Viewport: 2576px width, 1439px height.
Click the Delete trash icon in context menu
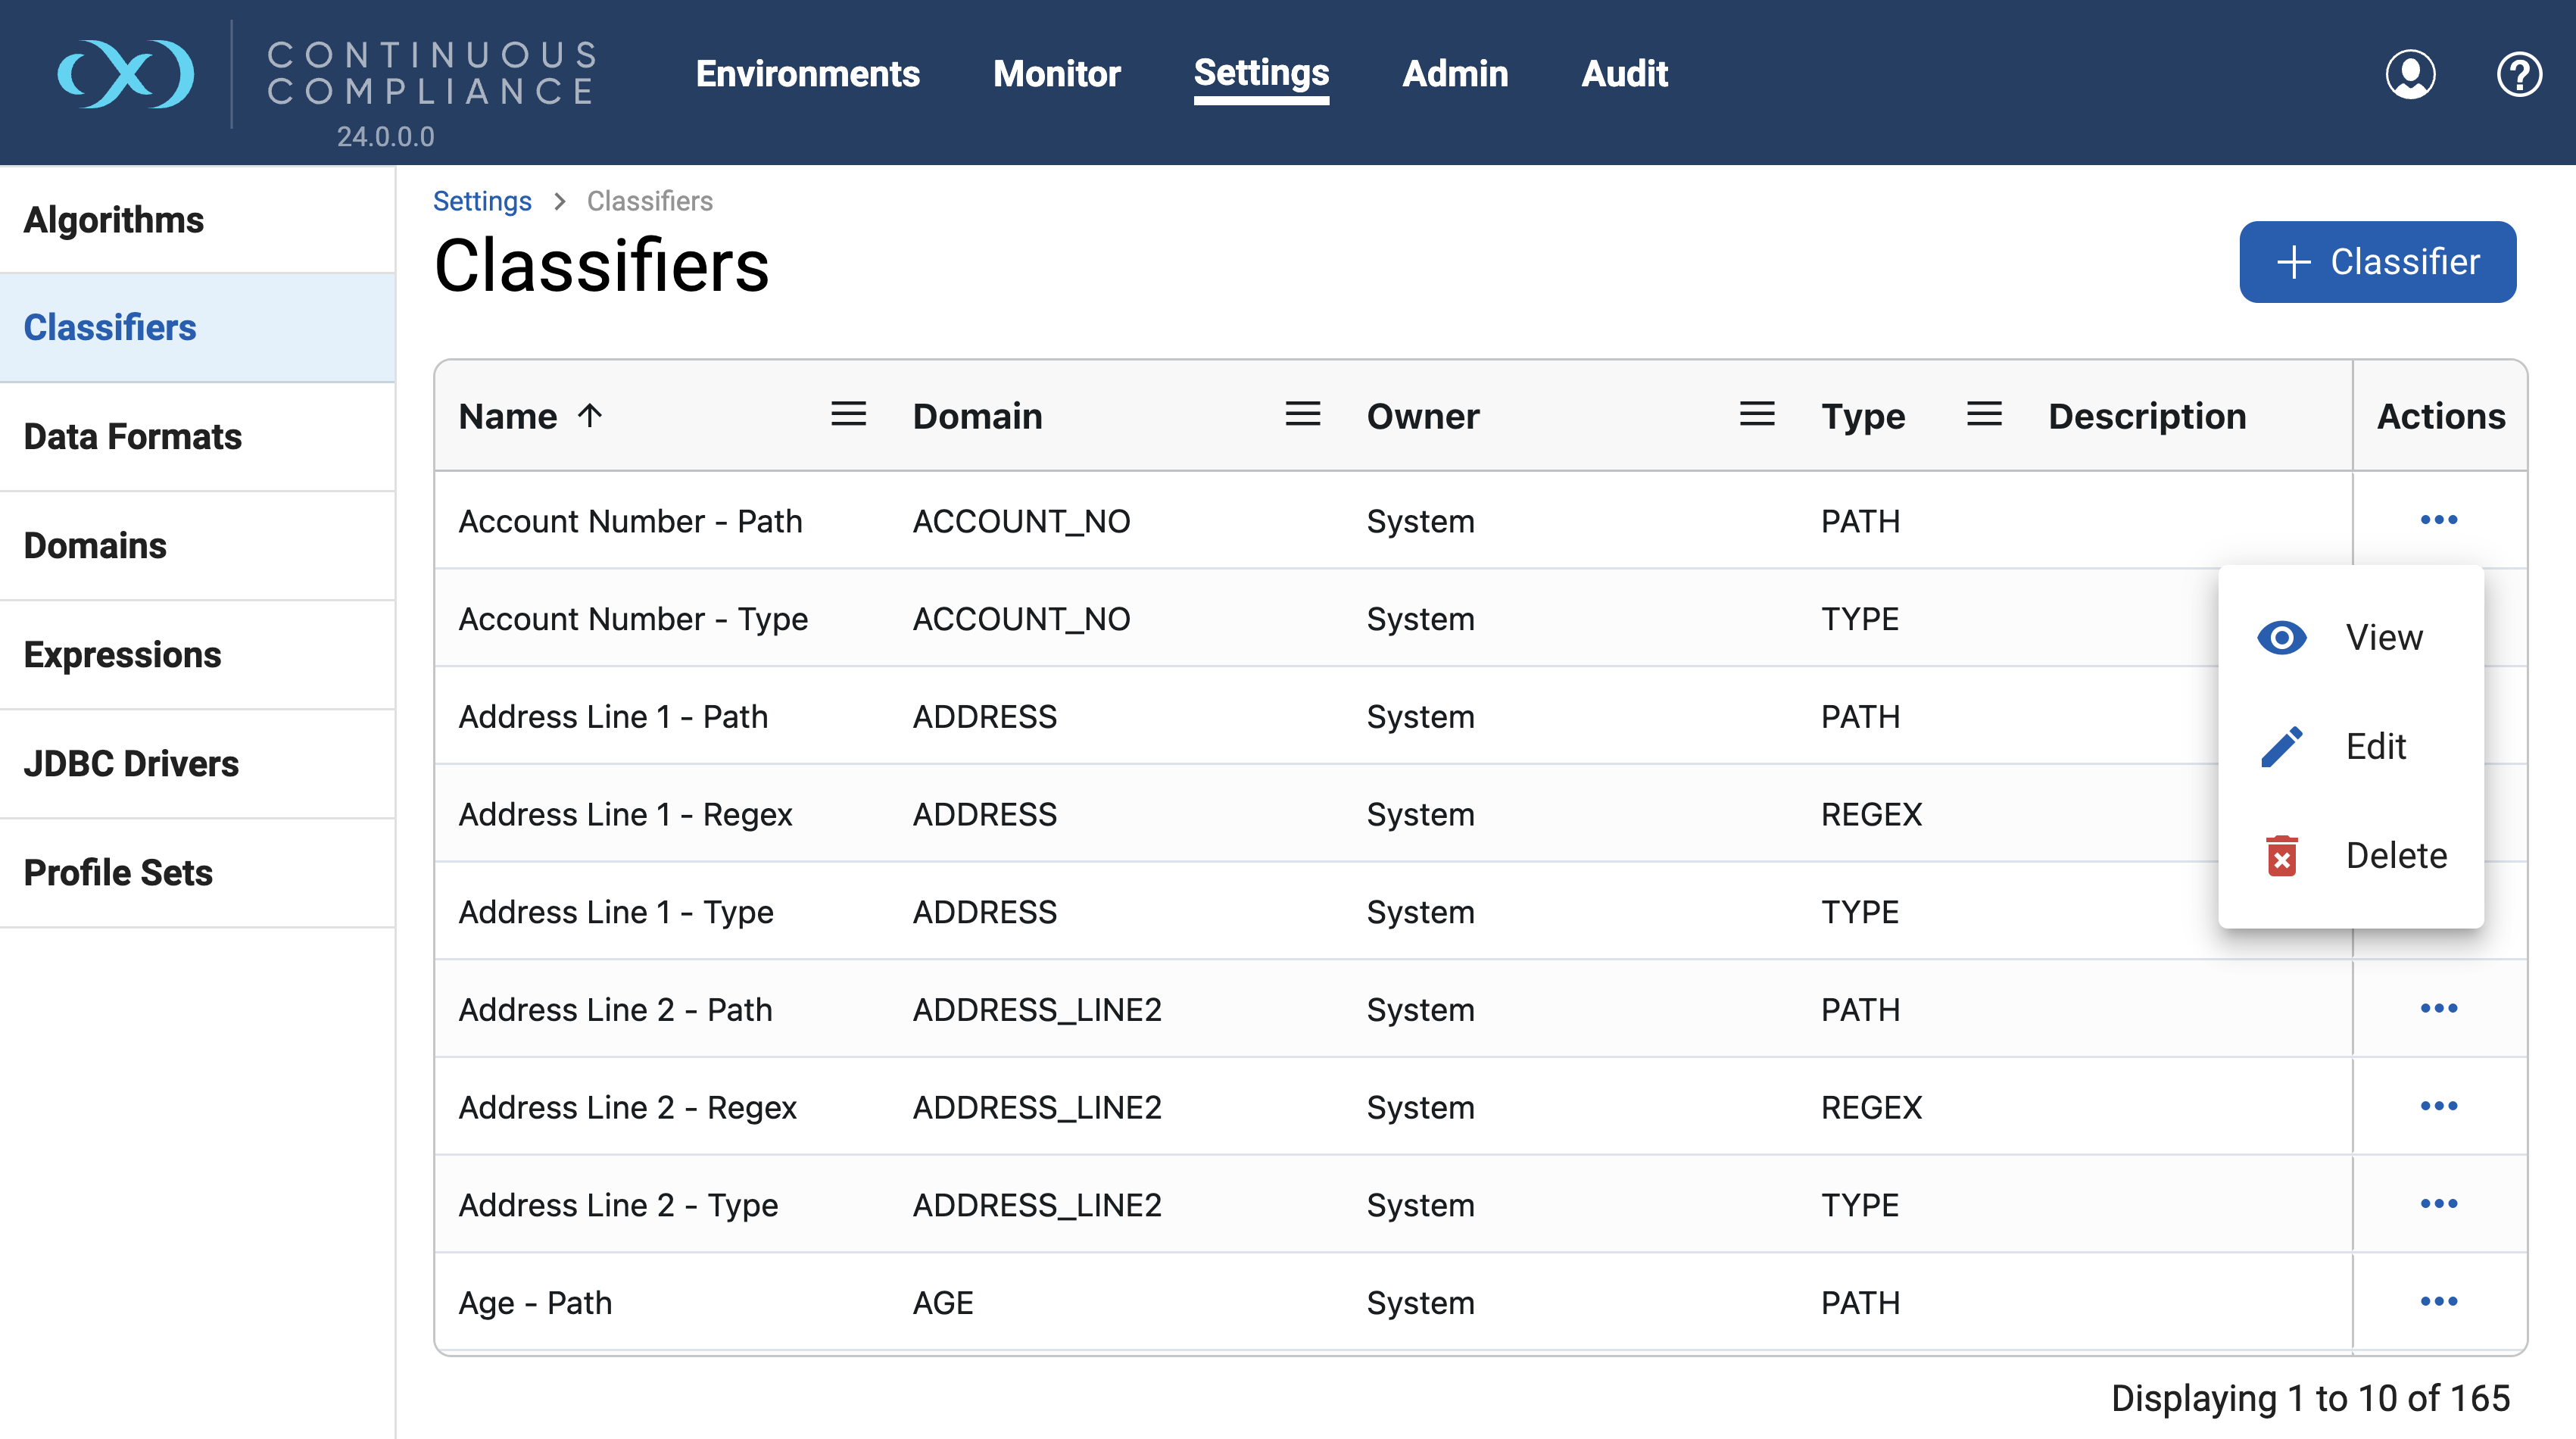[2281, 855]
